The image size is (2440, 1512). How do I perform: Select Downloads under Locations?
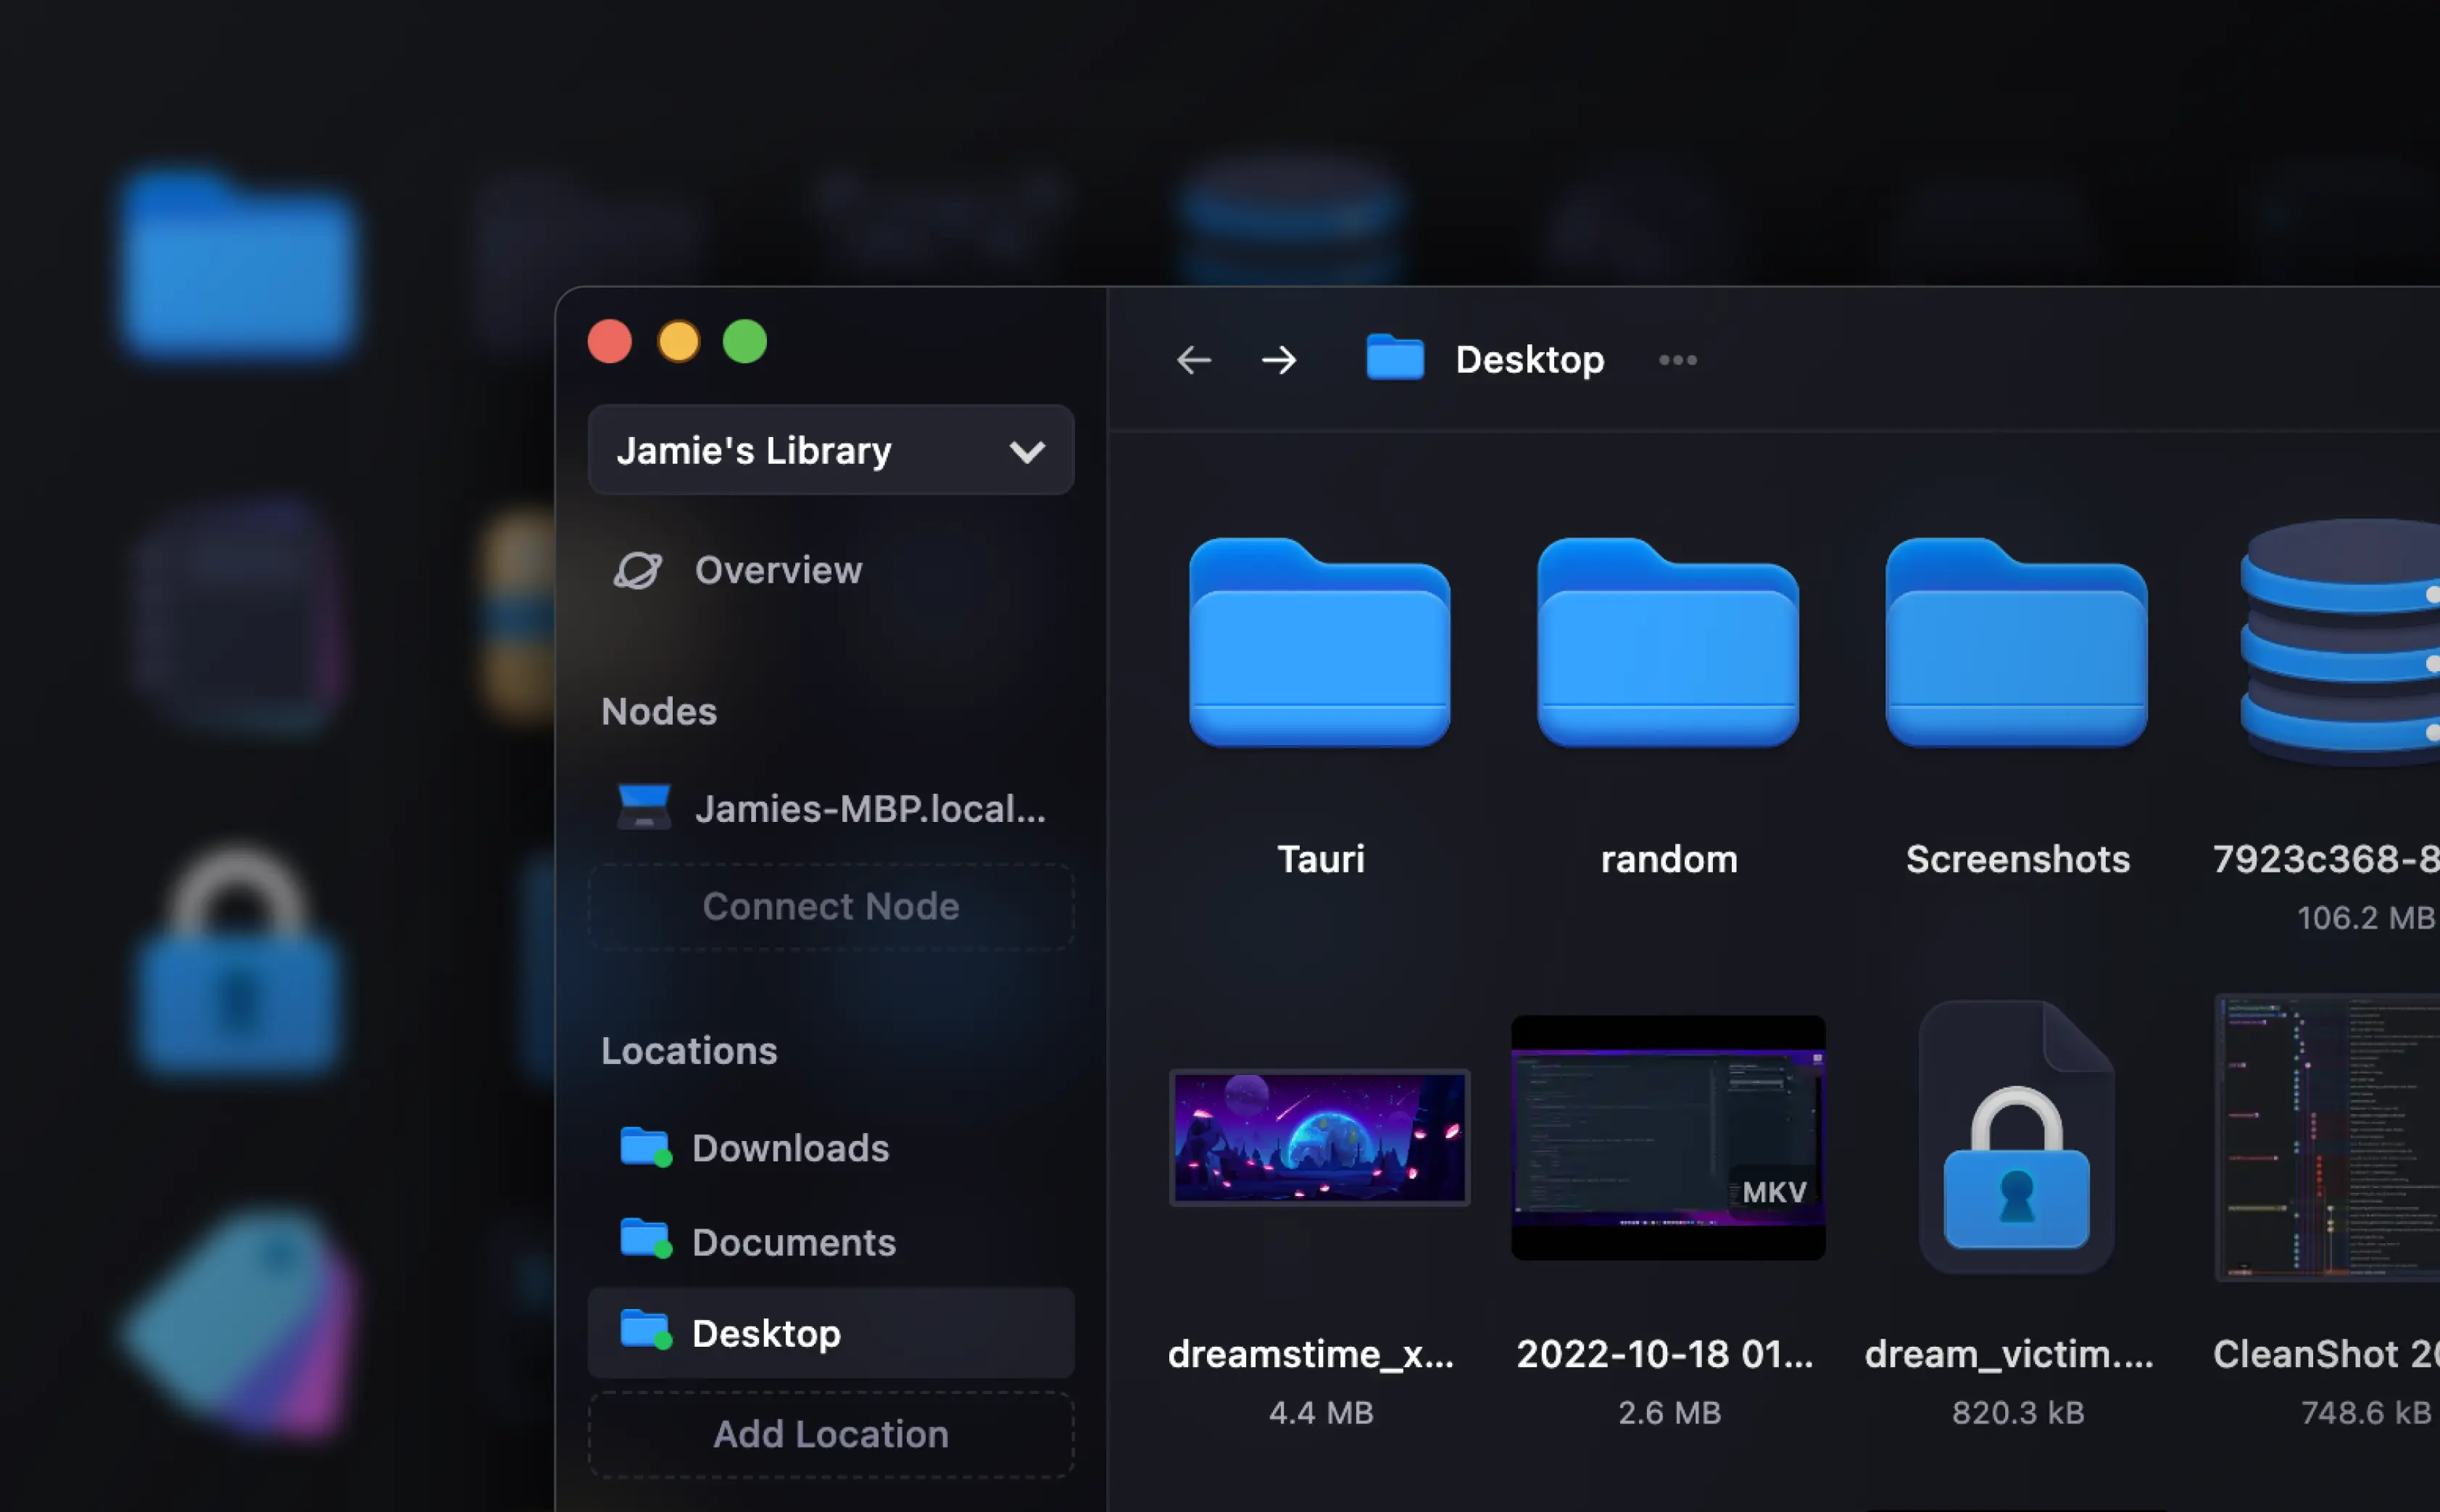click(789, 1147)
